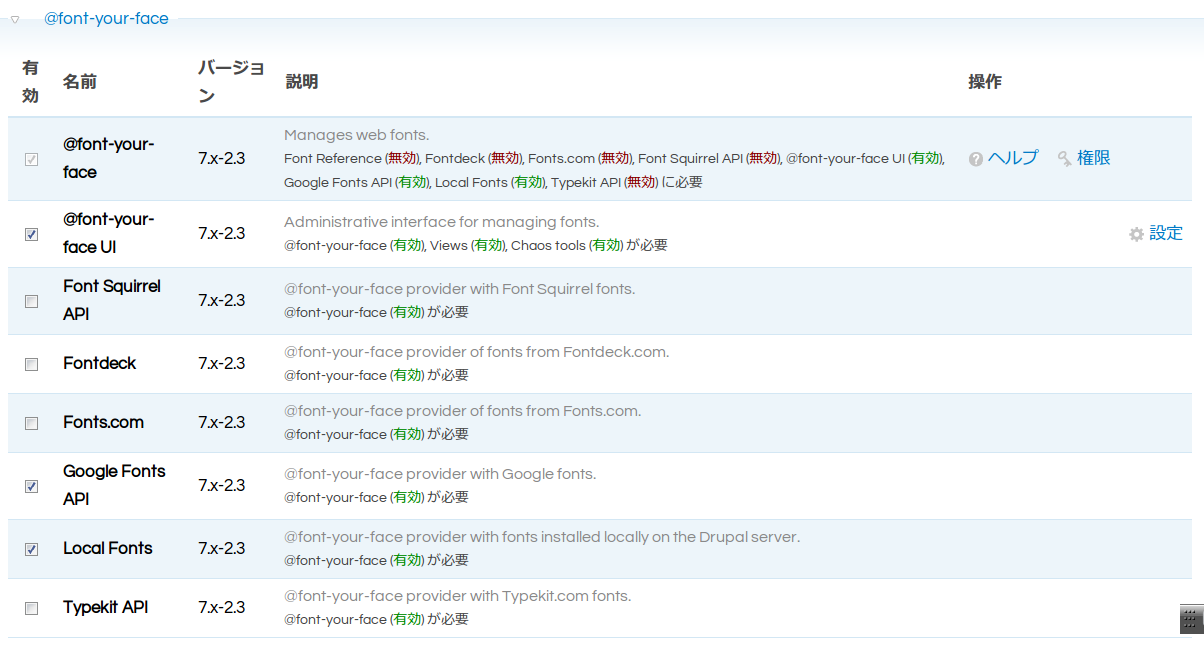Image resolution: width=1204 pixels, height=653 pixels.
Task: Enable the Font Squirrel API module
Action: (x=30, y=300)
